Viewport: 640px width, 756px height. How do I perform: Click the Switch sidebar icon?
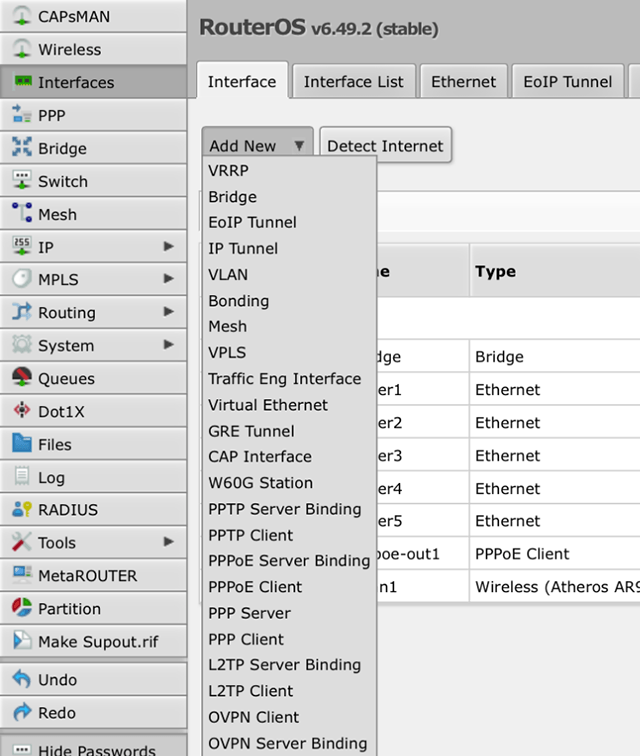click(22, 180)
